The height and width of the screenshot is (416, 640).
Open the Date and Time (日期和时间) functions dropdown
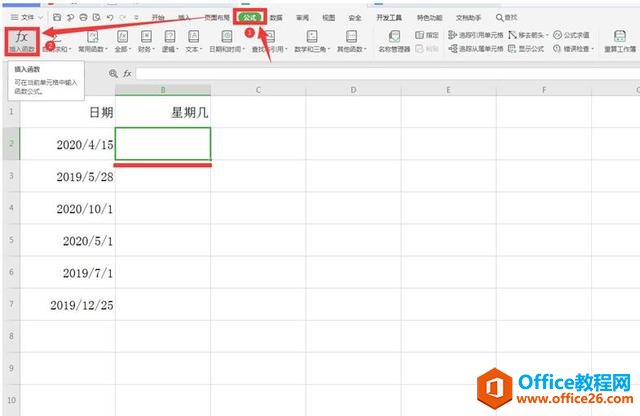pos(227,42)
